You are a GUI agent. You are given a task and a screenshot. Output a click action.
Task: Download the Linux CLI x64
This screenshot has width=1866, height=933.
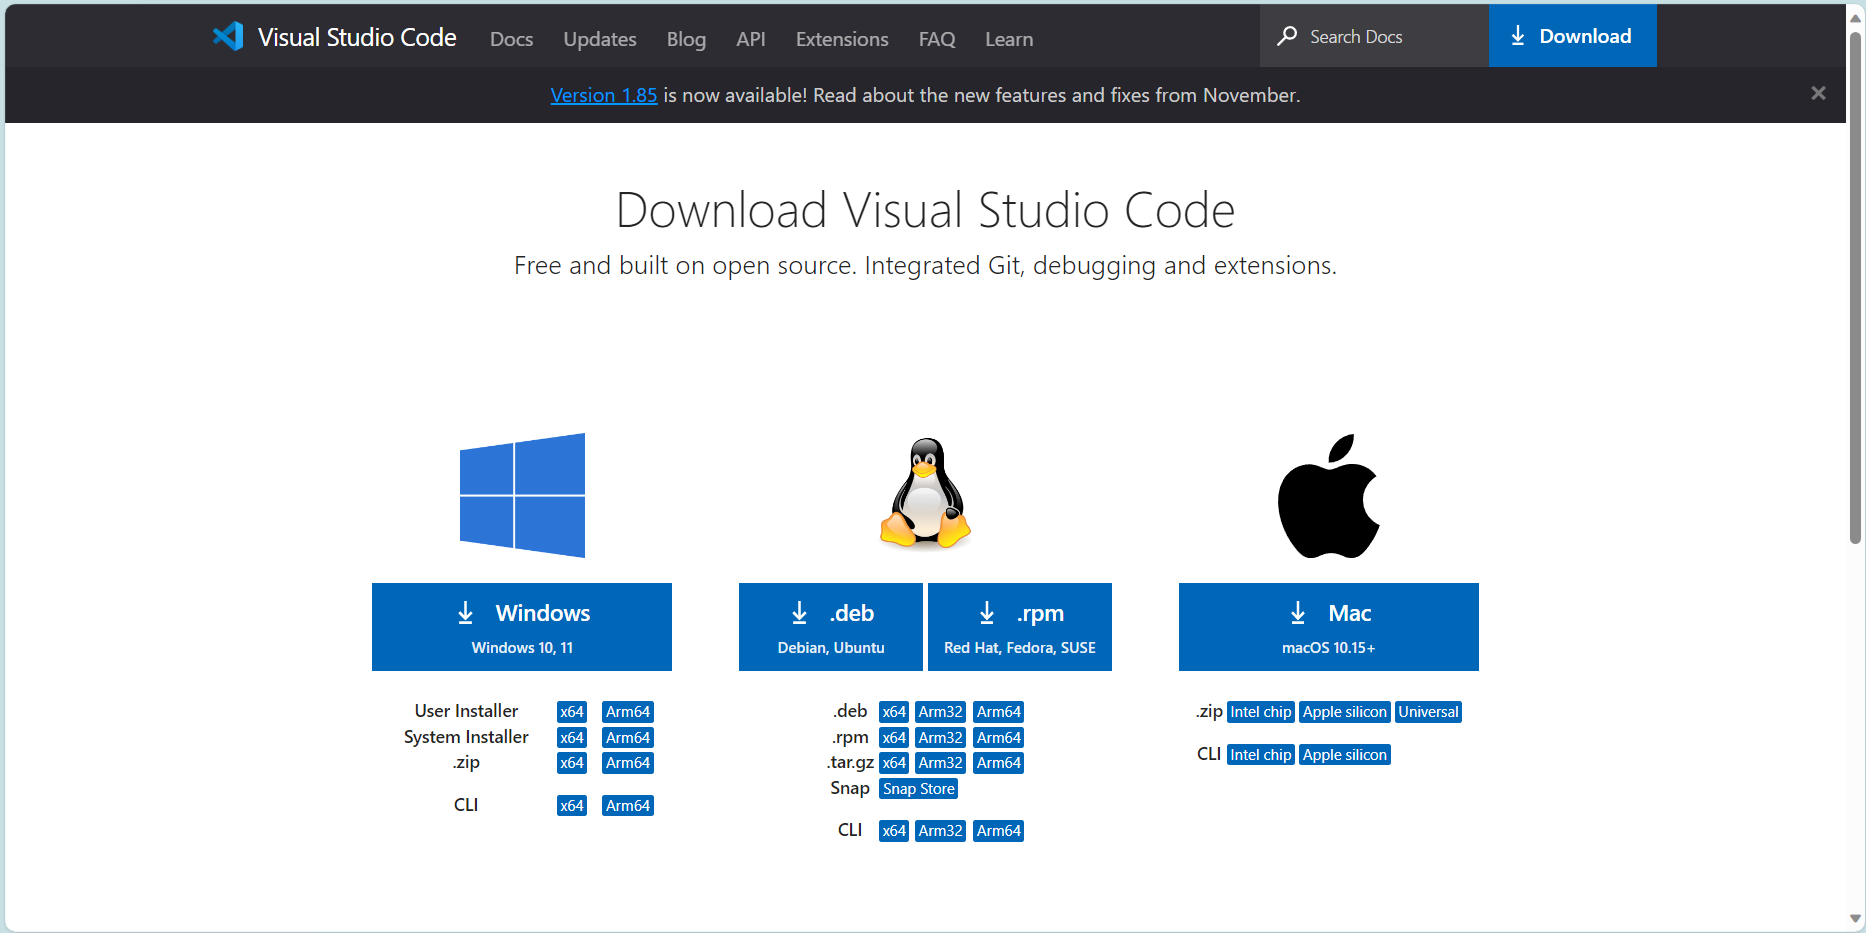point(894,831)
